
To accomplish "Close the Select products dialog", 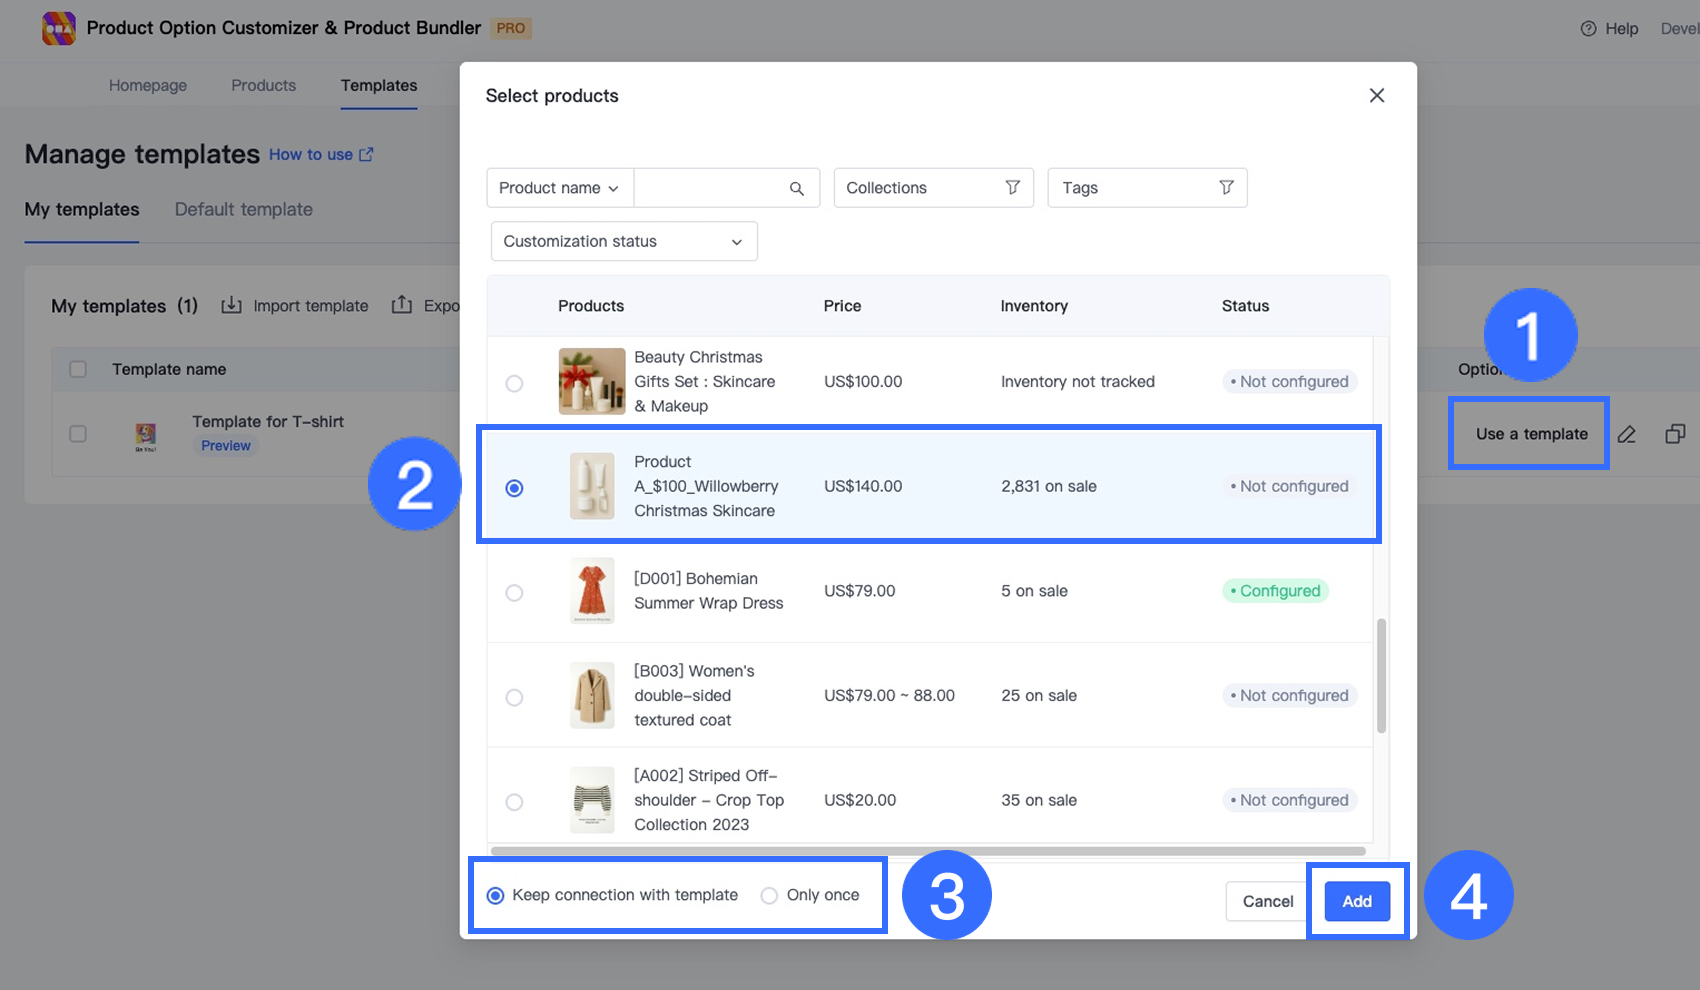I will click(x=1377, y=96).
